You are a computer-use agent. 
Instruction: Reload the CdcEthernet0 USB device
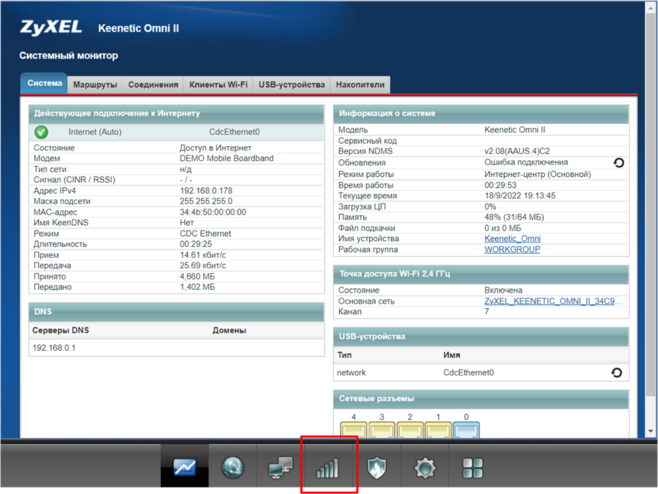tap(616, 372)
